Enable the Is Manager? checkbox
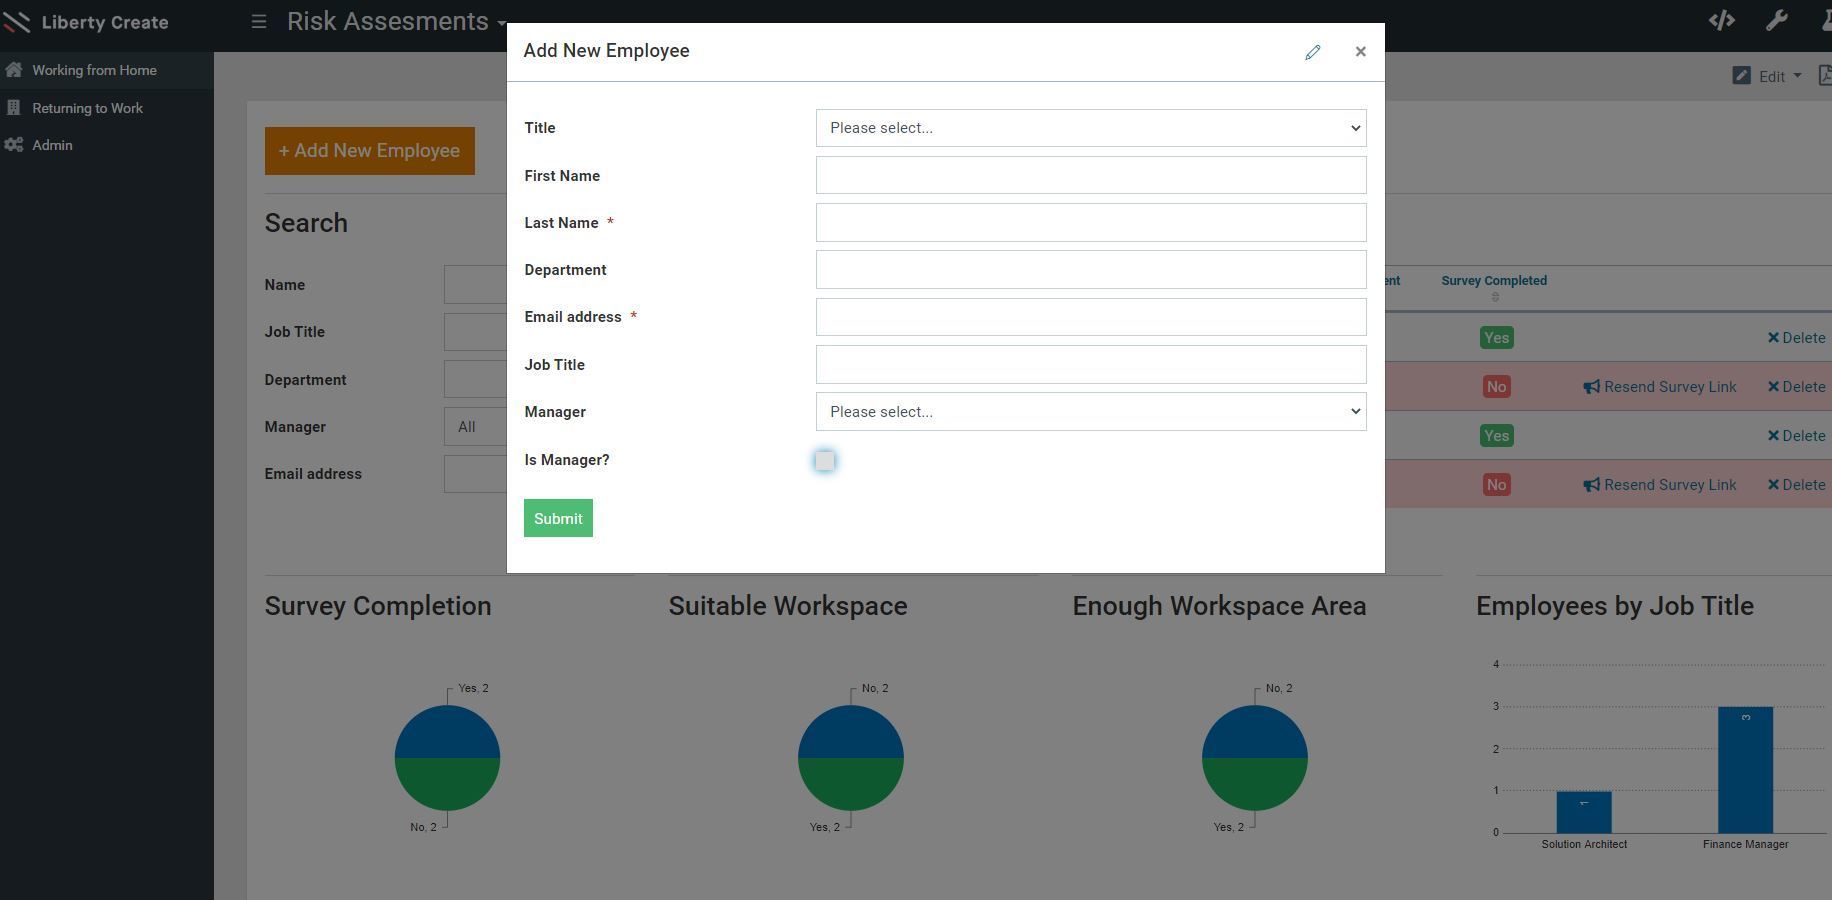1832x900 pixels. (x=824, y=461)
